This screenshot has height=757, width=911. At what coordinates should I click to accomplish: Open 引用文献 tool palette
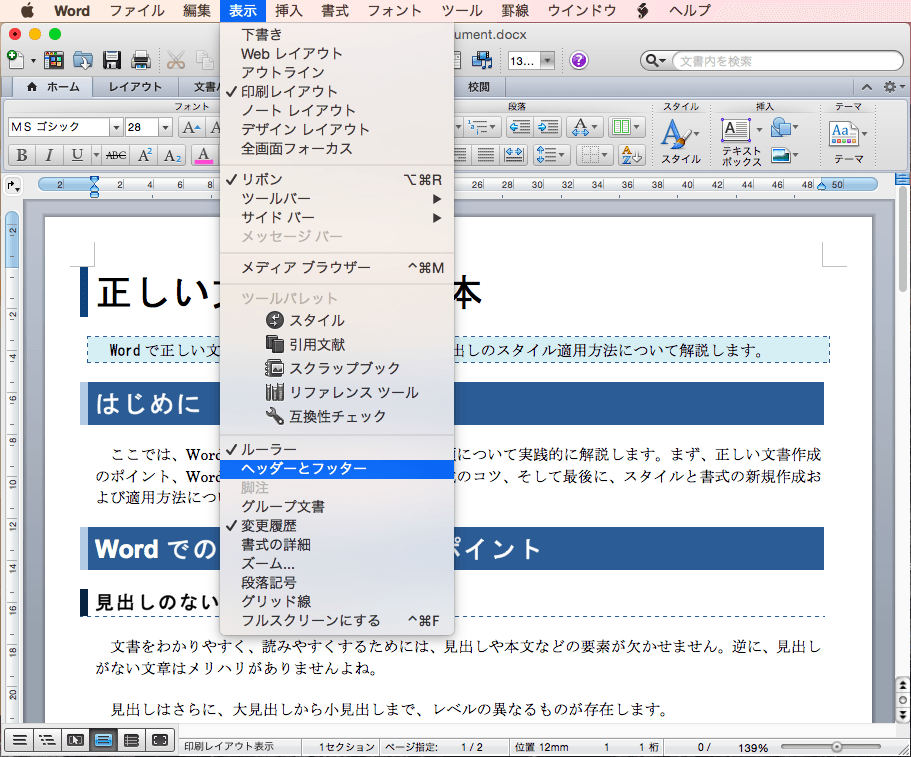(337, 345)
